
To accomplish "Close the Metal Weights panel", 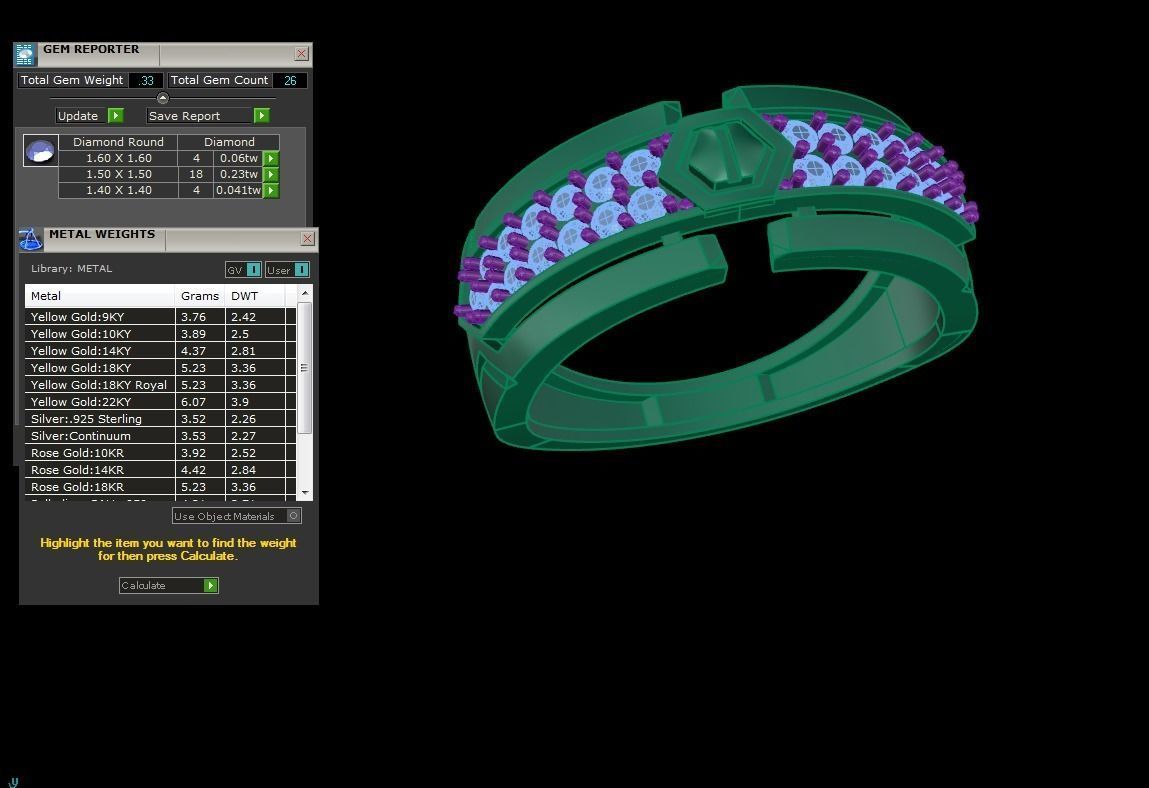I will [x=307, y=238].
